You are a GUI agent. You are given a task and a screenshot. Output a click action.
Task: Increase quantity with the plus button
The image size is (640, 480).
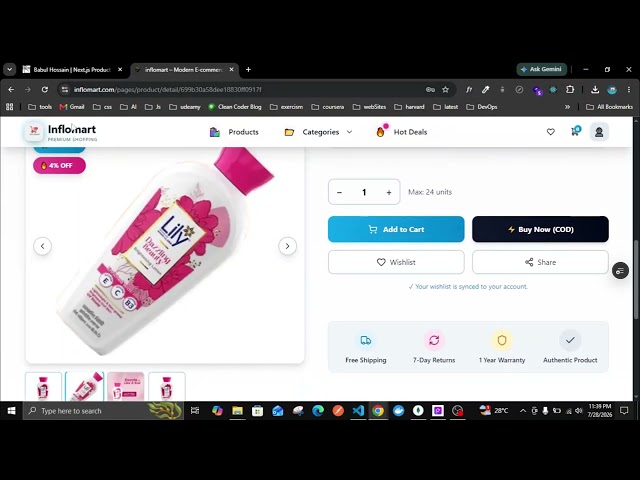coord(389,192)
